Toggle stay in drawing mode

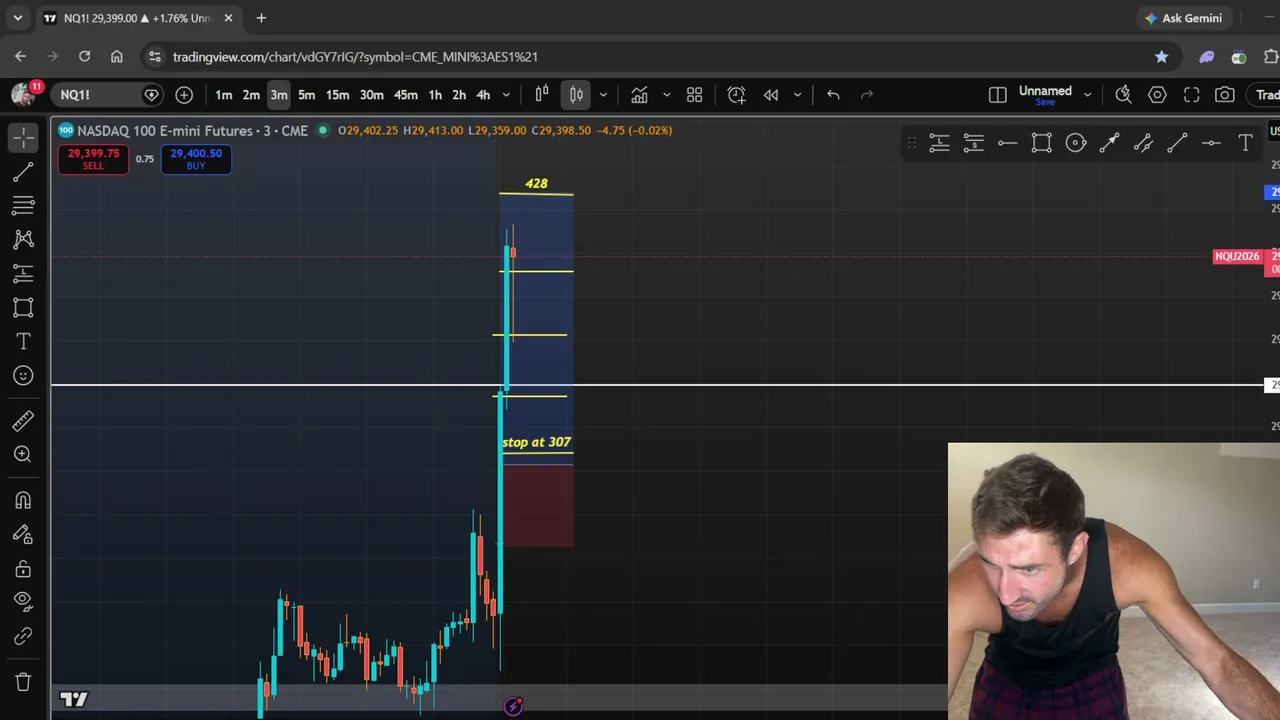coord(23,534)
